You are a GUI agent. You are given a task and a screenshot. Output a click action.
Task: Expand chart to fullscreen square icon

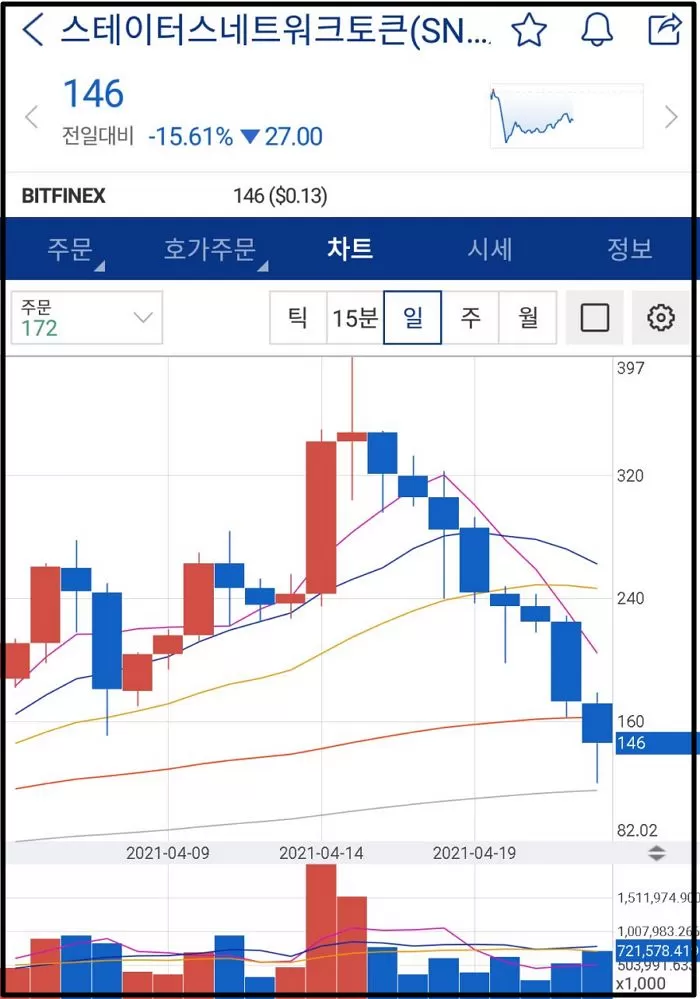tap(594, 317)
